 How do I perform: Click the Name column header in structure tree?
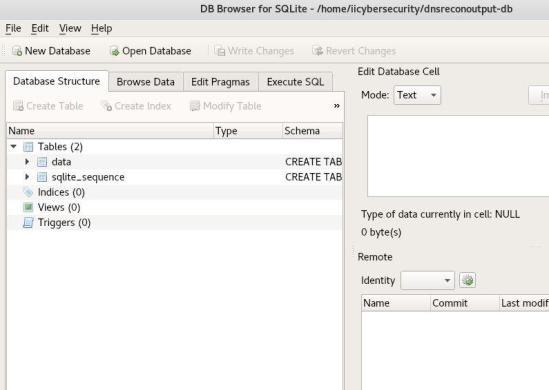tap(110, 131)
